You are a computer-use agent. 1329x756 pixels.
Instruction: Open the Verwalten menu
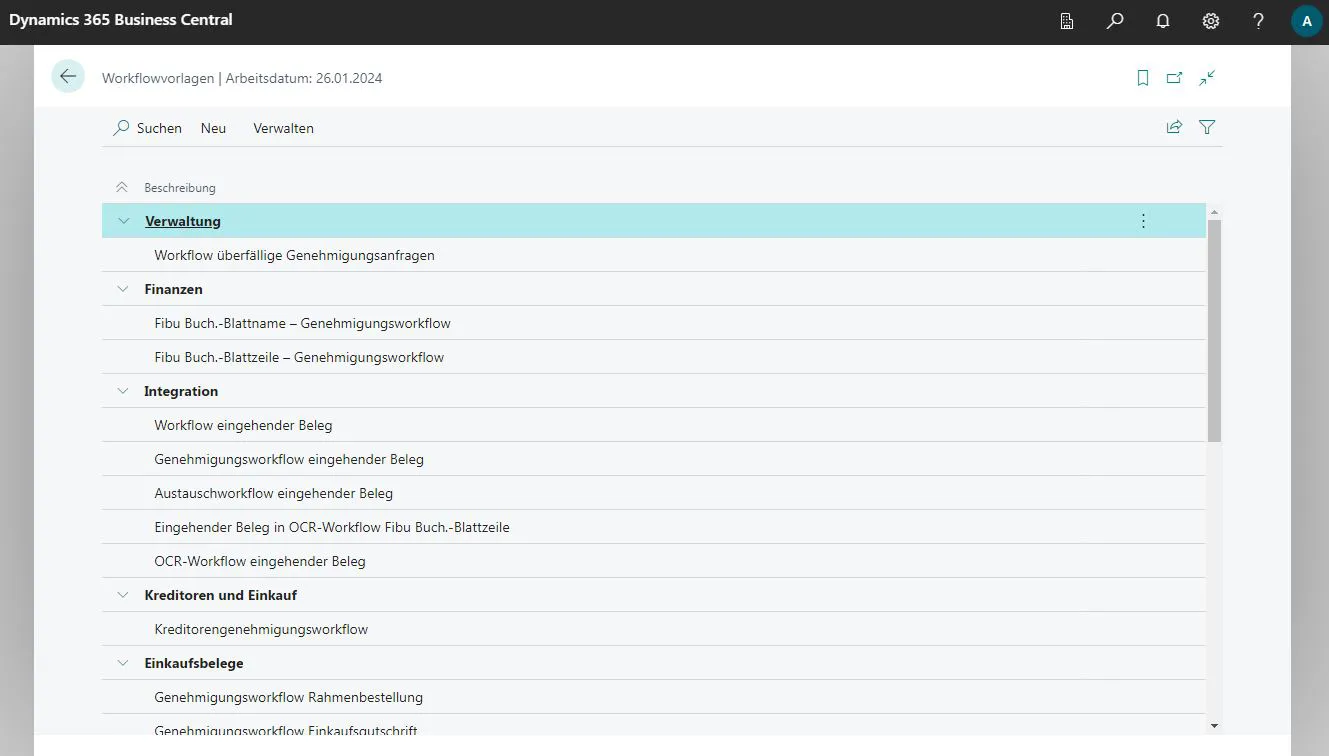[x=284, y=128]
